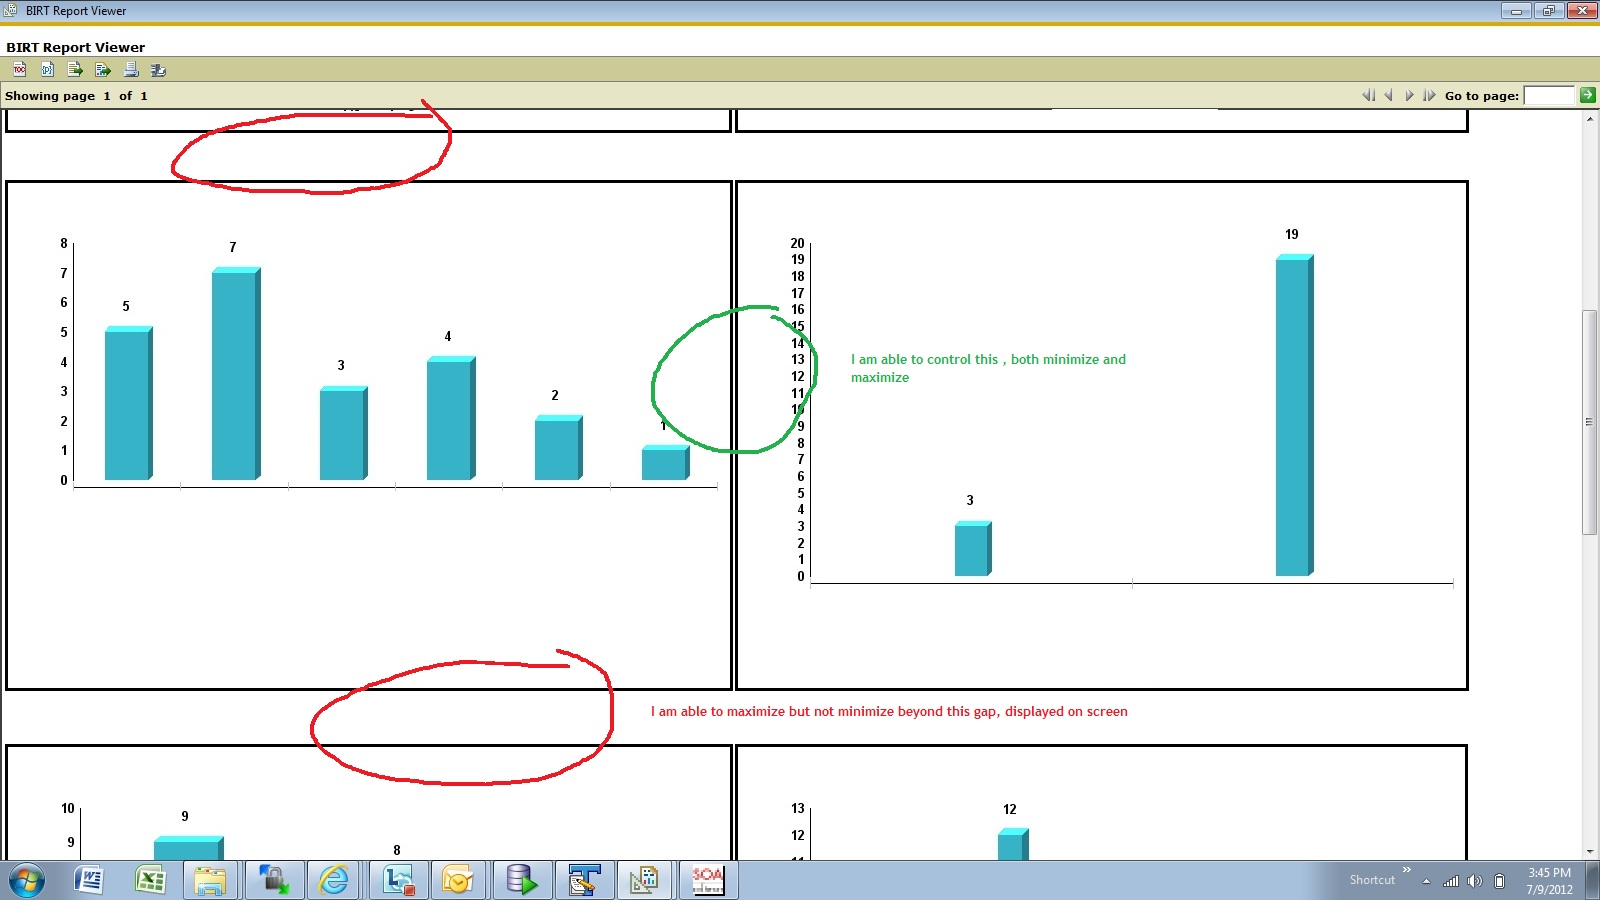
Task: Open the text editor T icon in taskbar
Action: pos(583,880)
